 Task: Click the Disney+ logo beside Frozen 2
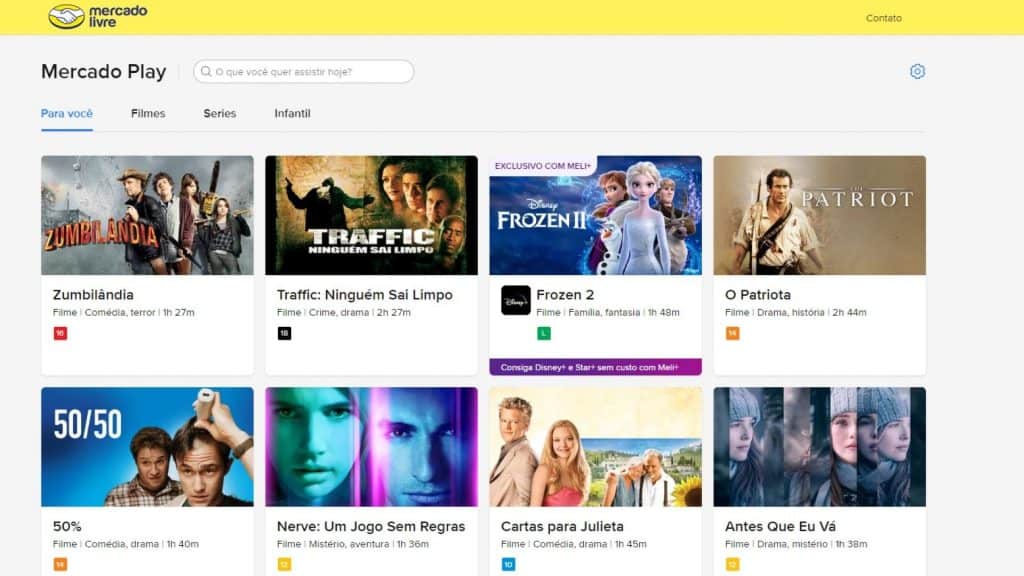click(515, 300)
